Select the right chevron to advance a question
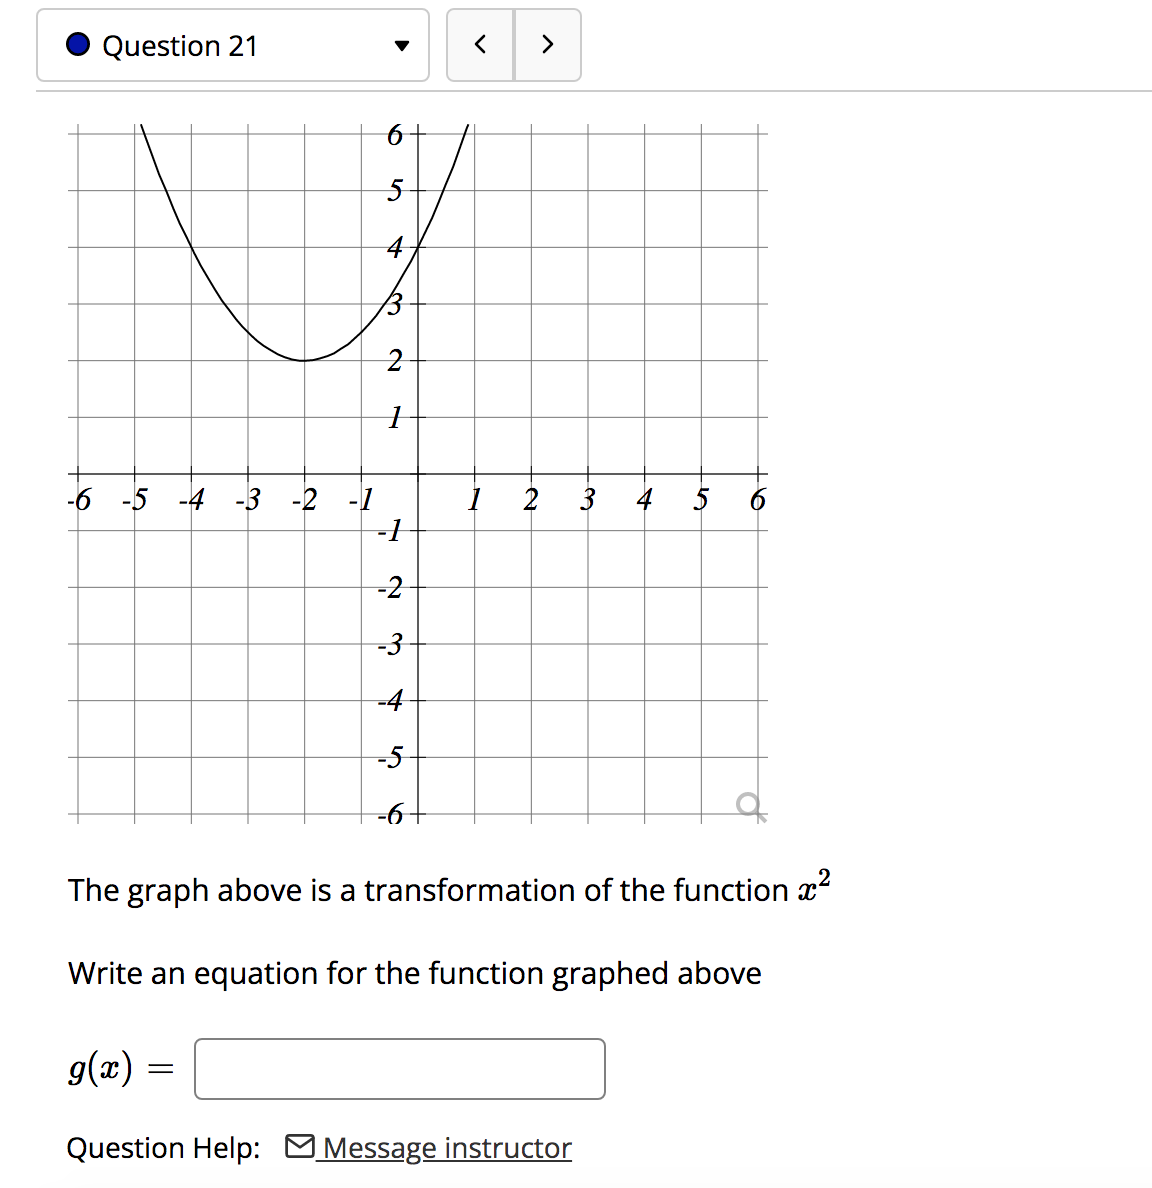1152x1188 pixels. pos(547,45)
